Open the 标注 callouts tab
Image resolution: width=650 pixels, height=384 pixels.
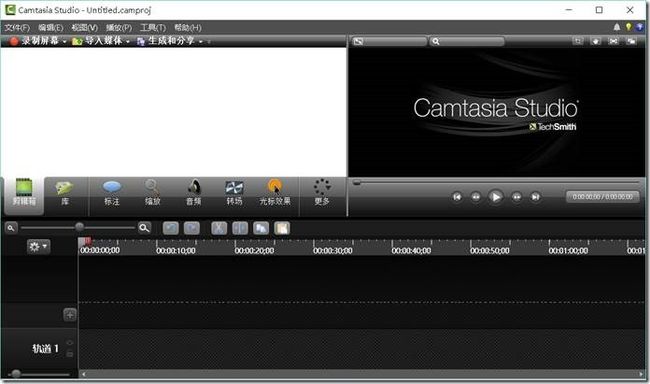coord(112,193)
